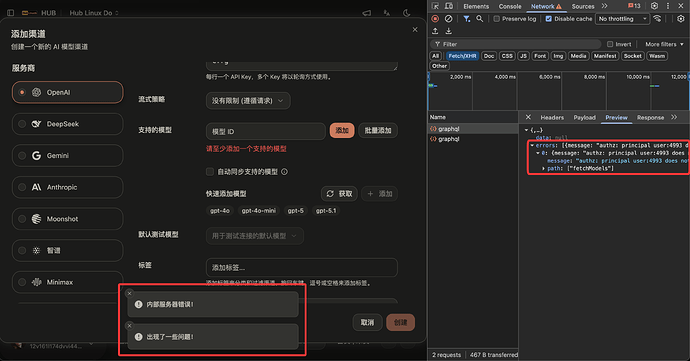Switch to the Elements tab
Image resolution: width=690 pixels, height=361 pixels.
(476, 6)
